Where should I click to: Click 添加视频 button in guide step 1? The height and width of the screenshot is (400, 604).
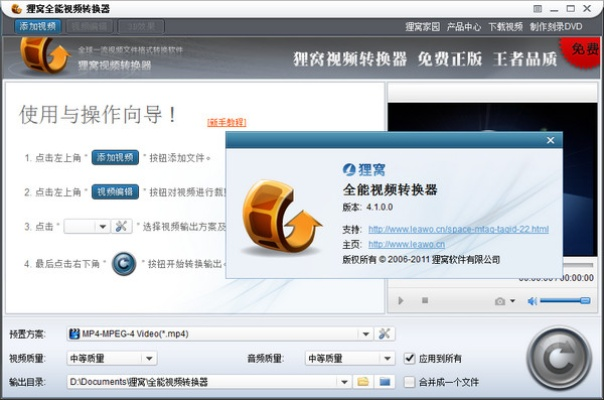tap(115, 157)
